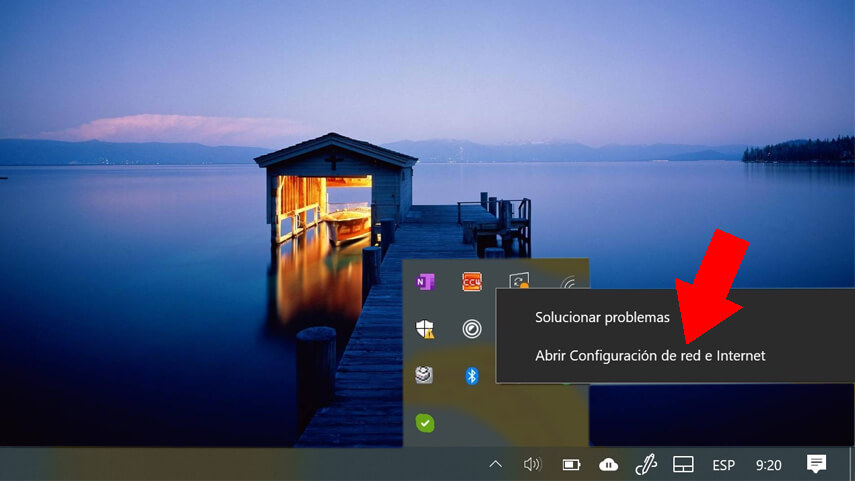Screen dimensions: 855x481
Task: Click the sync monitor tray icon
Action: (519, 281)
